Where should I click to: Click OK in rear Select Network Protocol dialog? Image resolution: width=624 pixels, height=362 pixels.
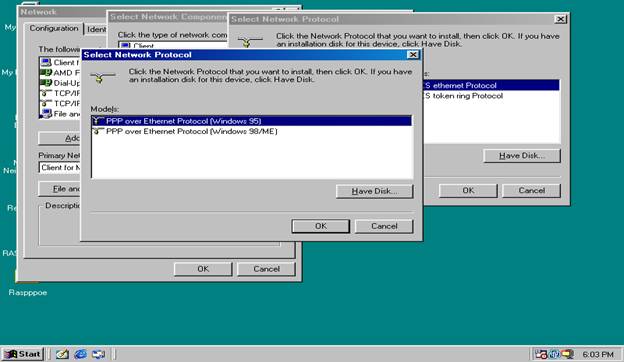tap(468, 191)
